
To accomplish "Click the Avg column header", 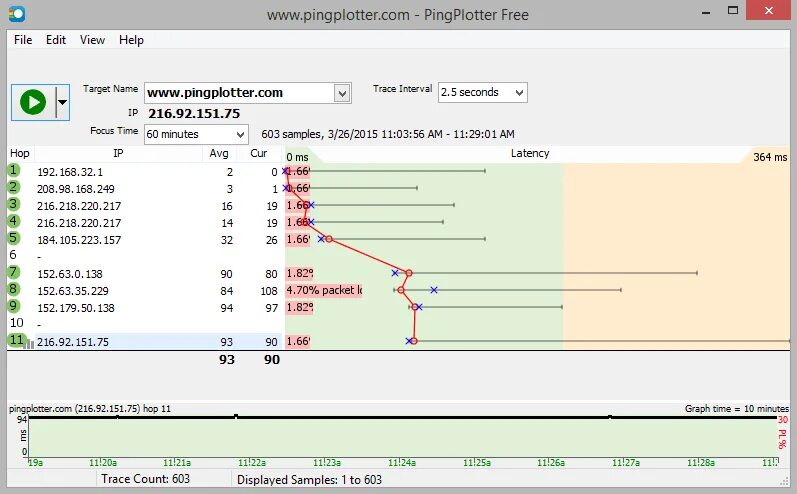I will [219, 153].
